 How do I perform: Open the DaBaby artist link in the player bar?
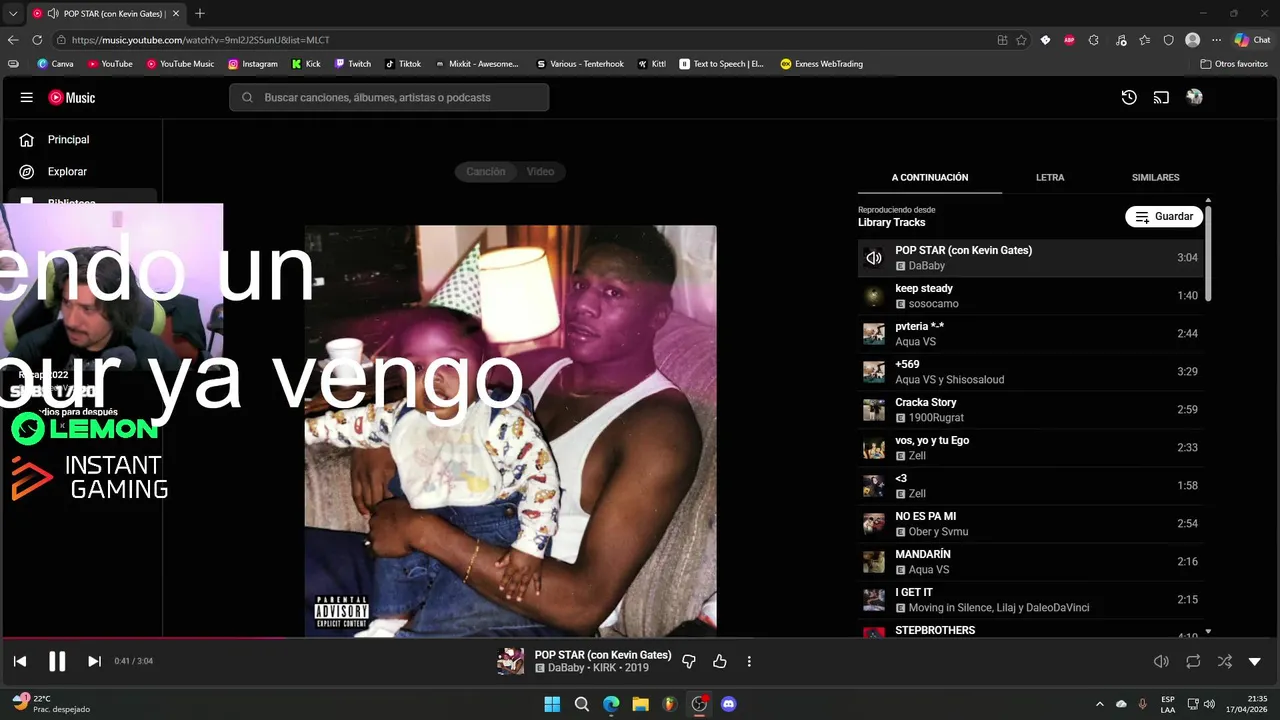(x=566, y=668)
